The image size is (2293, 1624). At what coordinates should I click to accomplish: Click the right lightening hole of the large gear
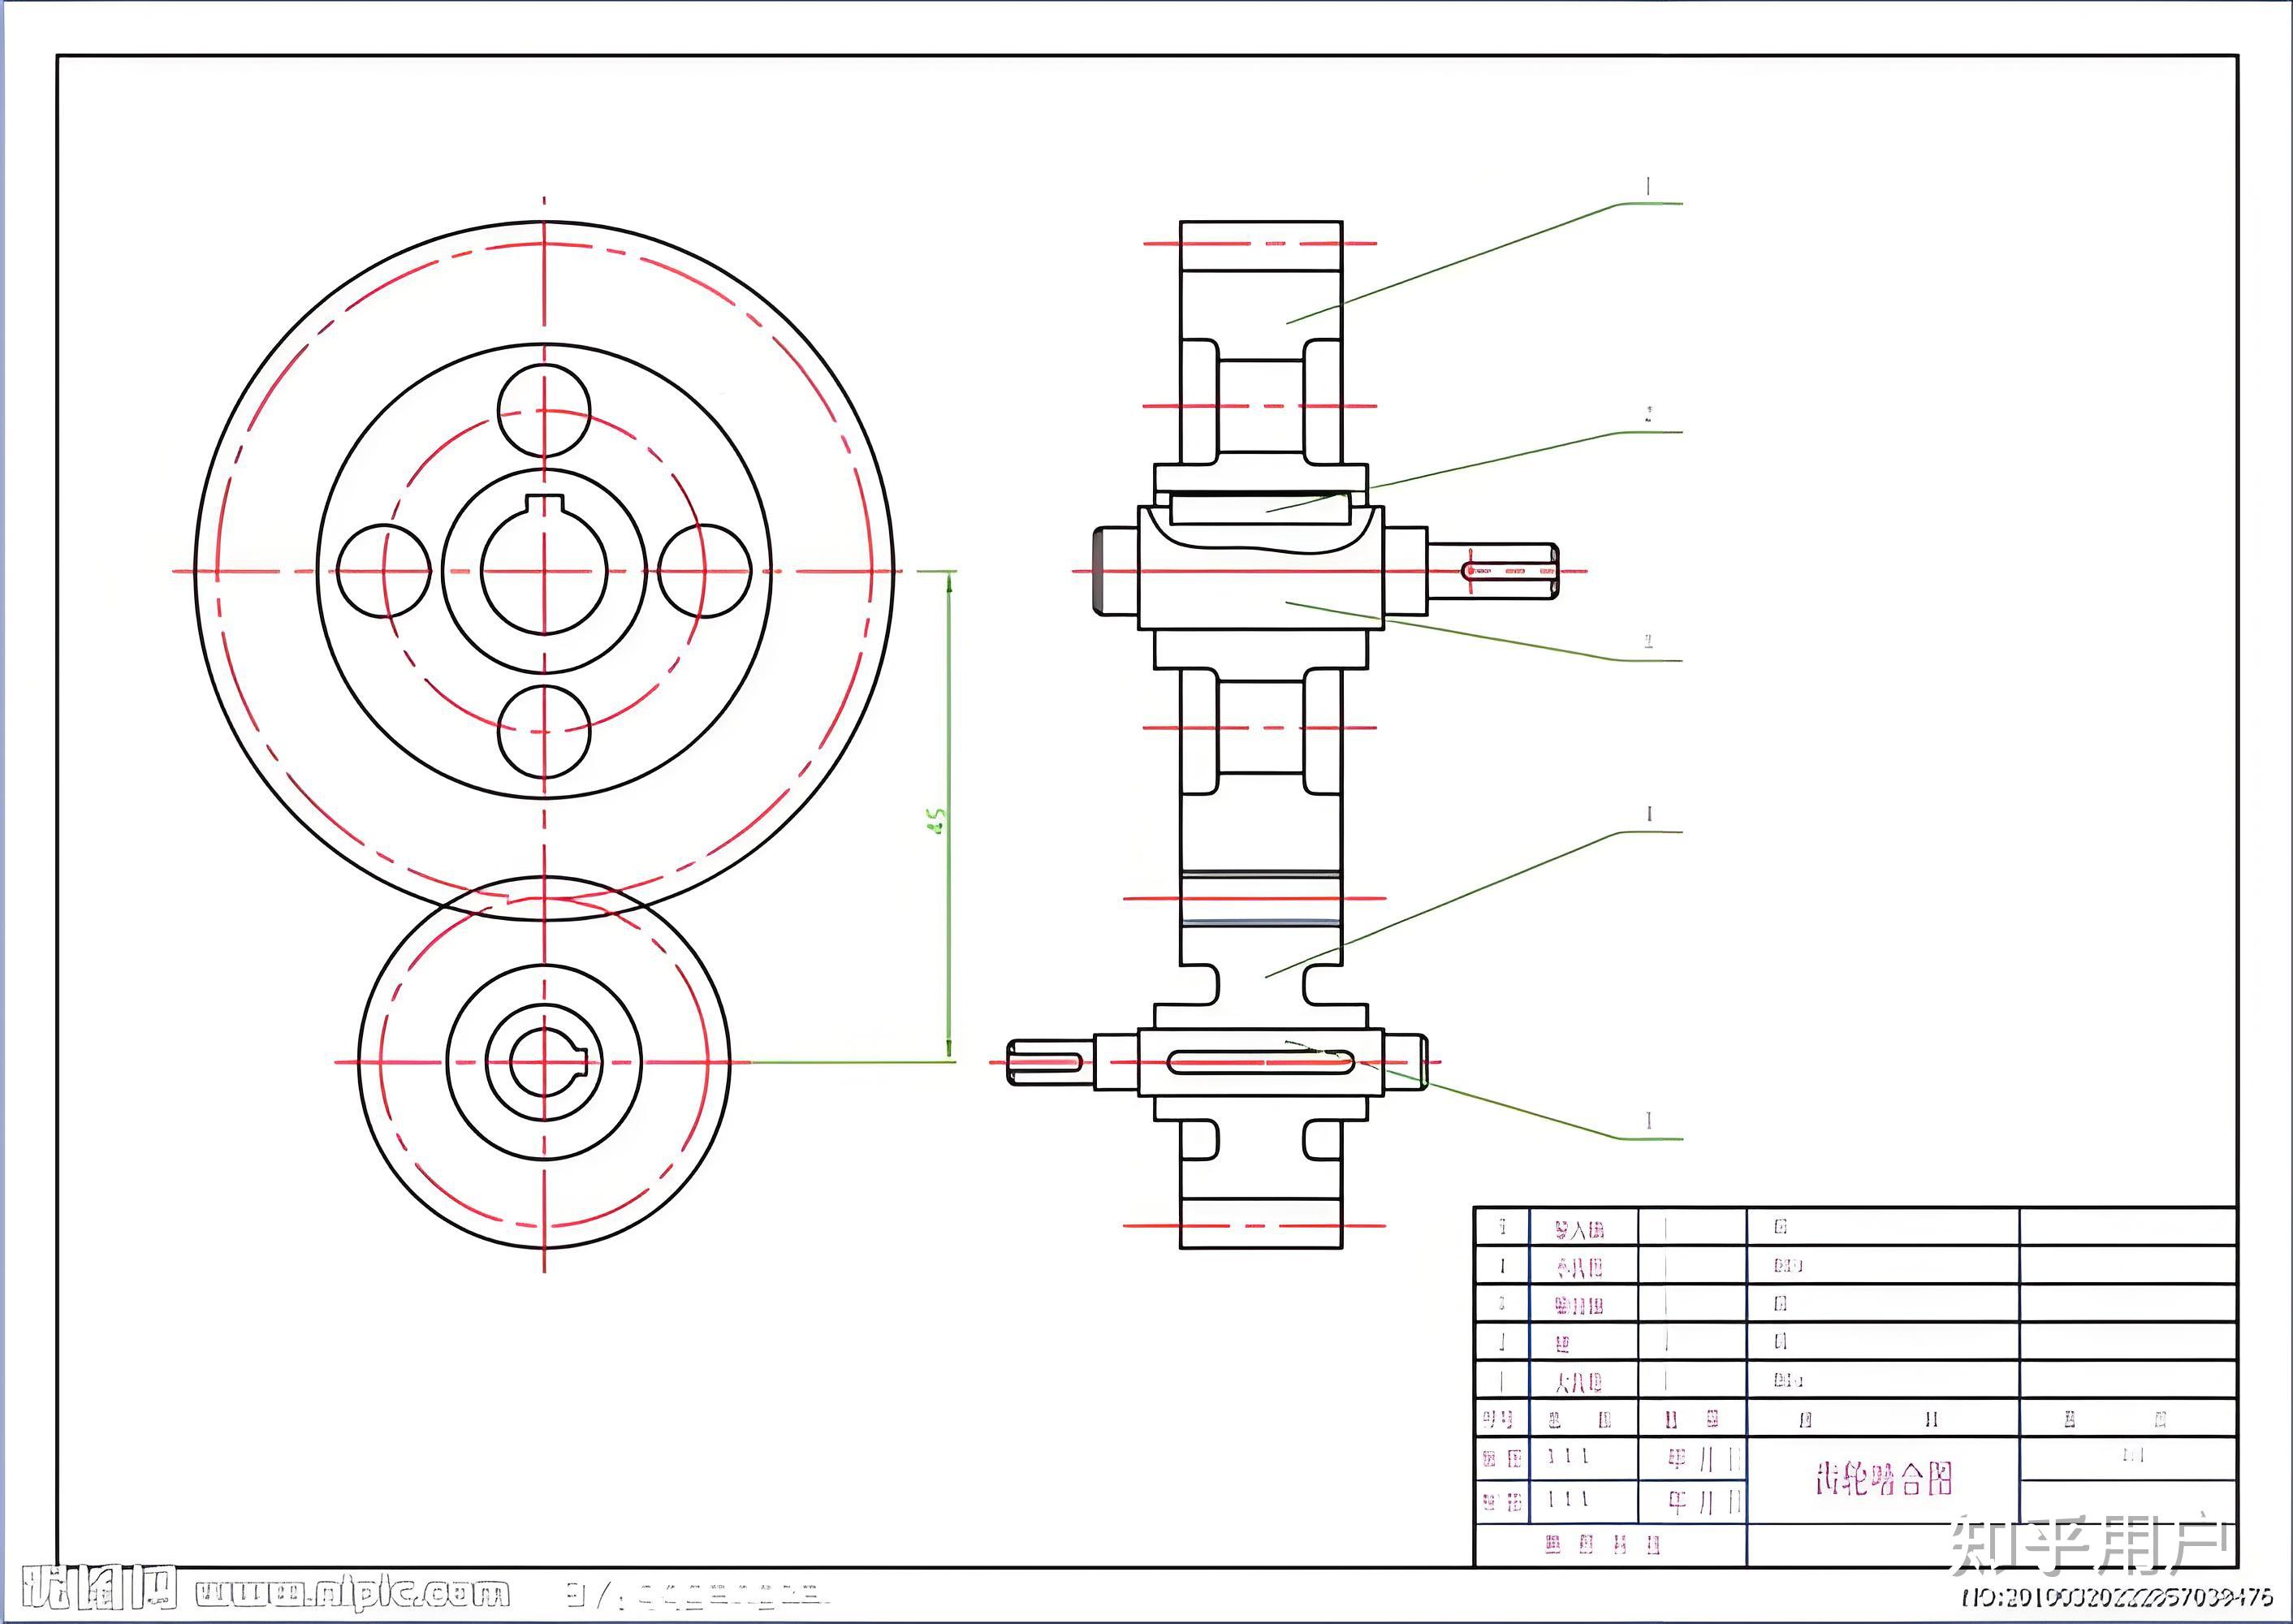(x=704, y=571)
